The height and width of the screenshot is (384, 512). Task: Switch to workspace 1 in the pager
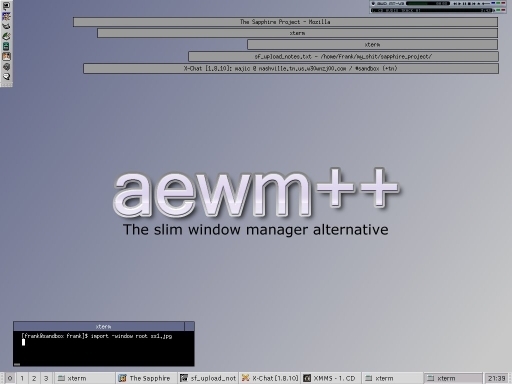(22, 378)
